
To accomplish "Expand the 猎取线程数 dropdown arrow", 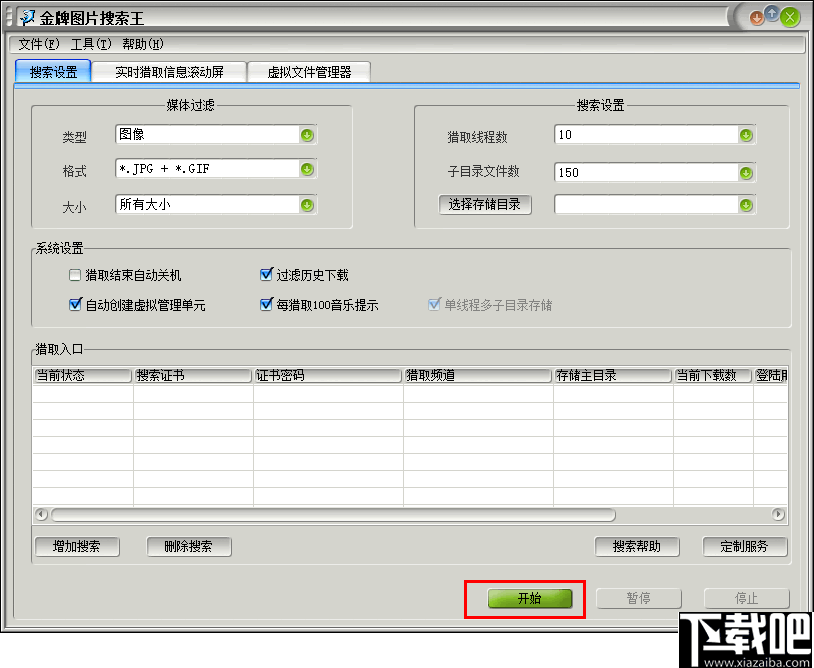I will (746, 135).
